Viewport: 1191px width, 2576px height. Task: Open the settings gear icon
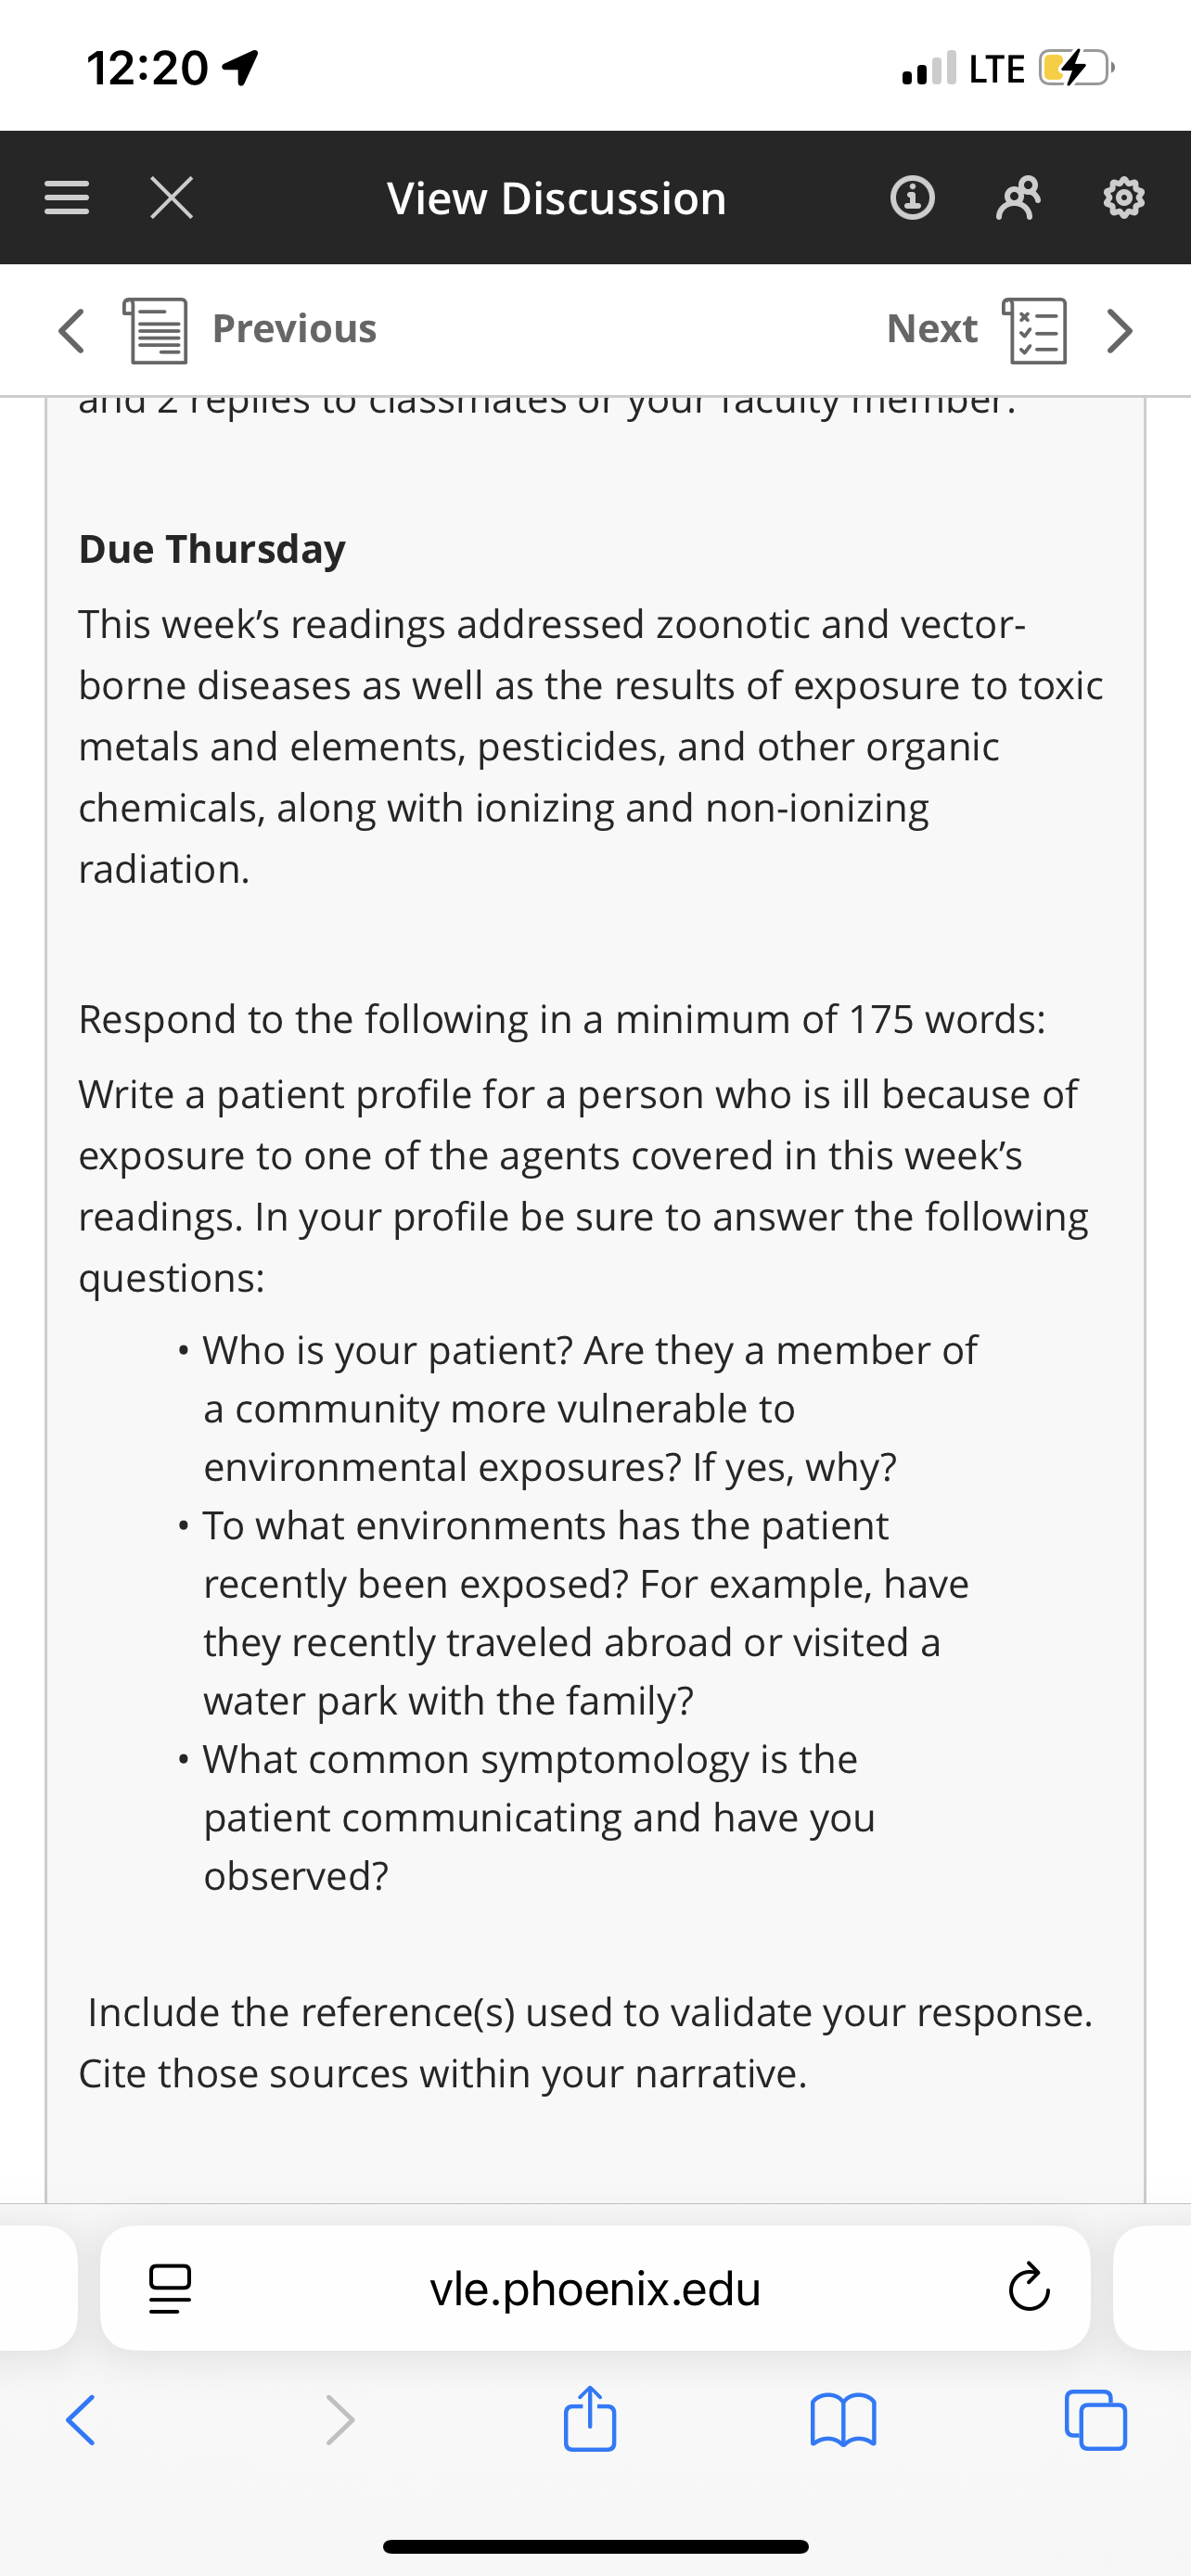click(x=1124, y=198)
